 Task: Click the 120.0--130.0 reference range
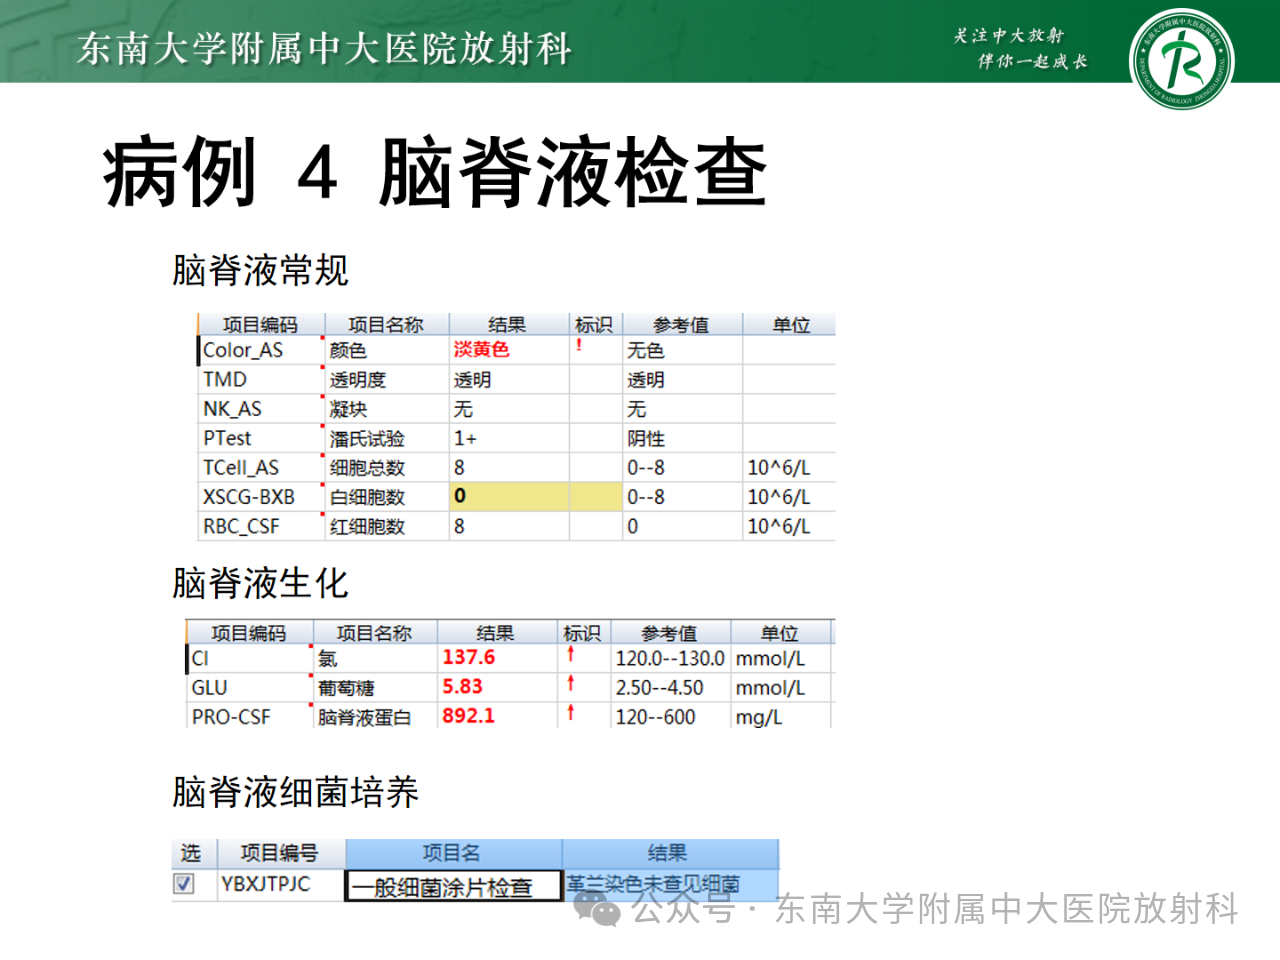[x=670, y=658]
